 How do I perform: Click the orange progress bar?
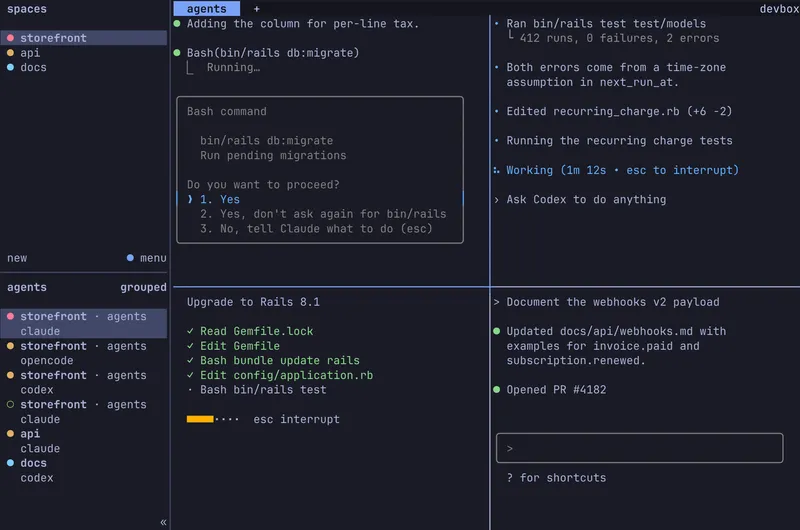pyautogui.click(x=200, y=419)
